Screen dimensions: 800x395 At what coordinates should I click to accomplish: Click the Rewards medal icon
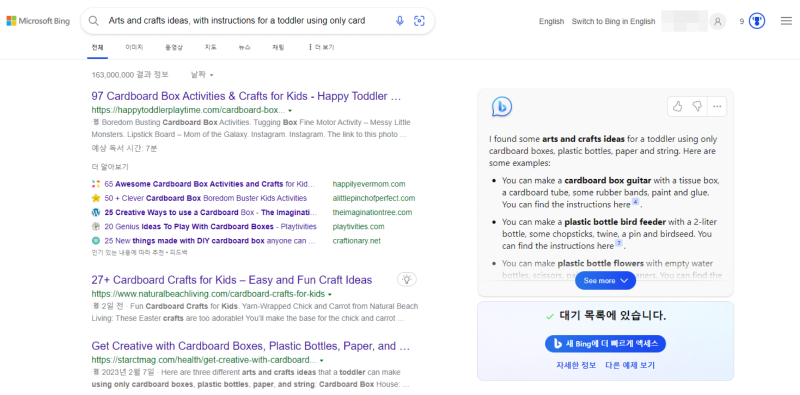tap(757, 21)
